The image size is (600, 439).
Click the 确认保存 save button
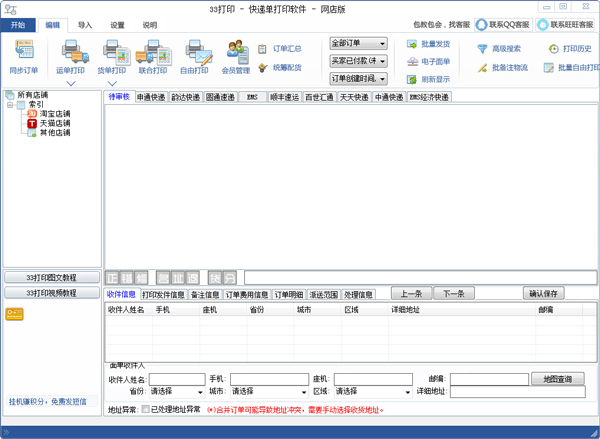tap(544, 294)
